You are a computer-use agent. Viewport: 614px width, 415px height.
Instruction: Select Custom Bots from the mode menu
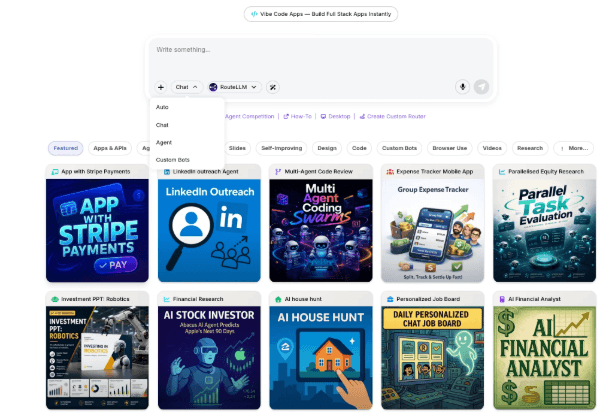187,160
